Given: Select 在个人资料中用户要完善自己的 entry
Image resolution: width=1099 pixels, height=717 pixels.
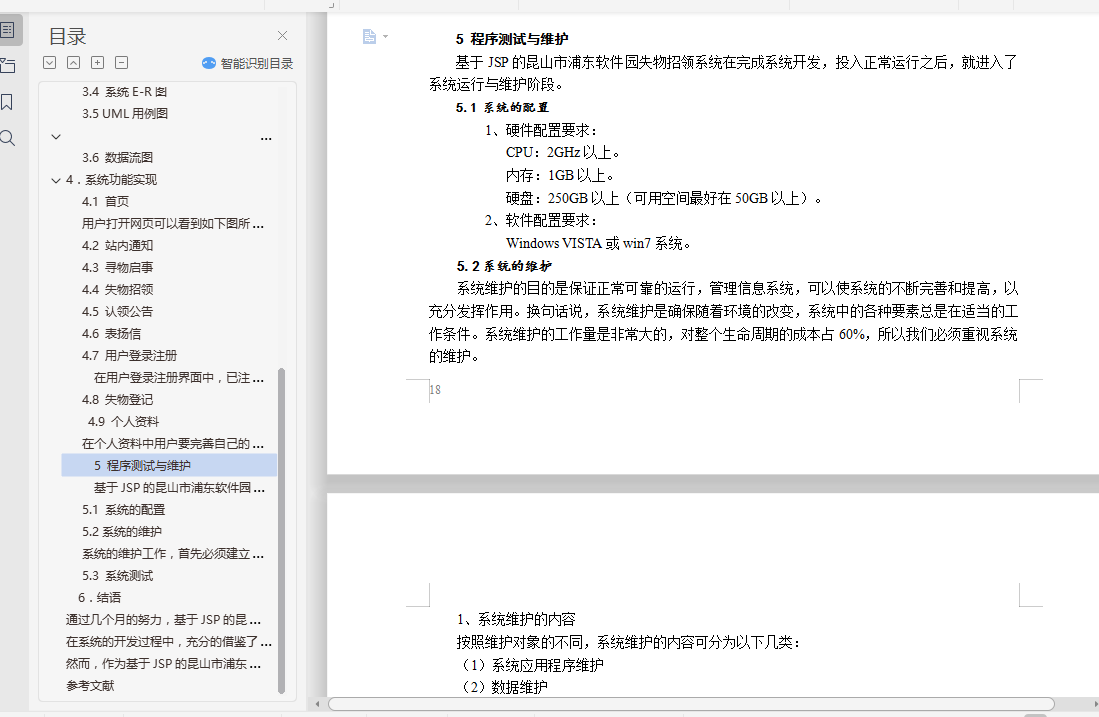Looking at the screenshot, I should pyautogui.click(x=172, y=444).
